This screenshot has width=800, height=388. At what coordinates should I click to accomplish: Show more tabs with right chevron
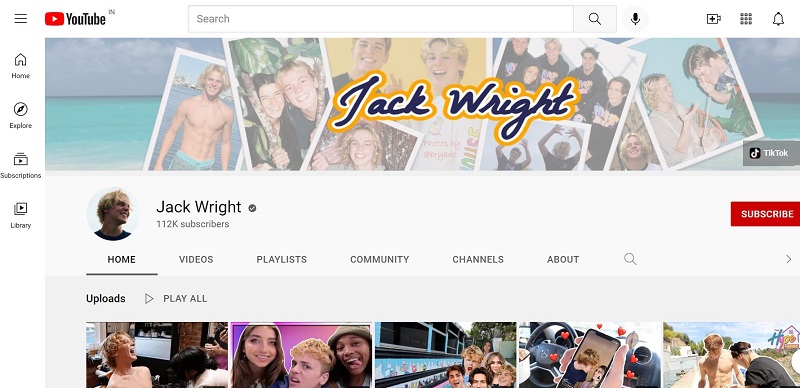click(x=788, y=259)
